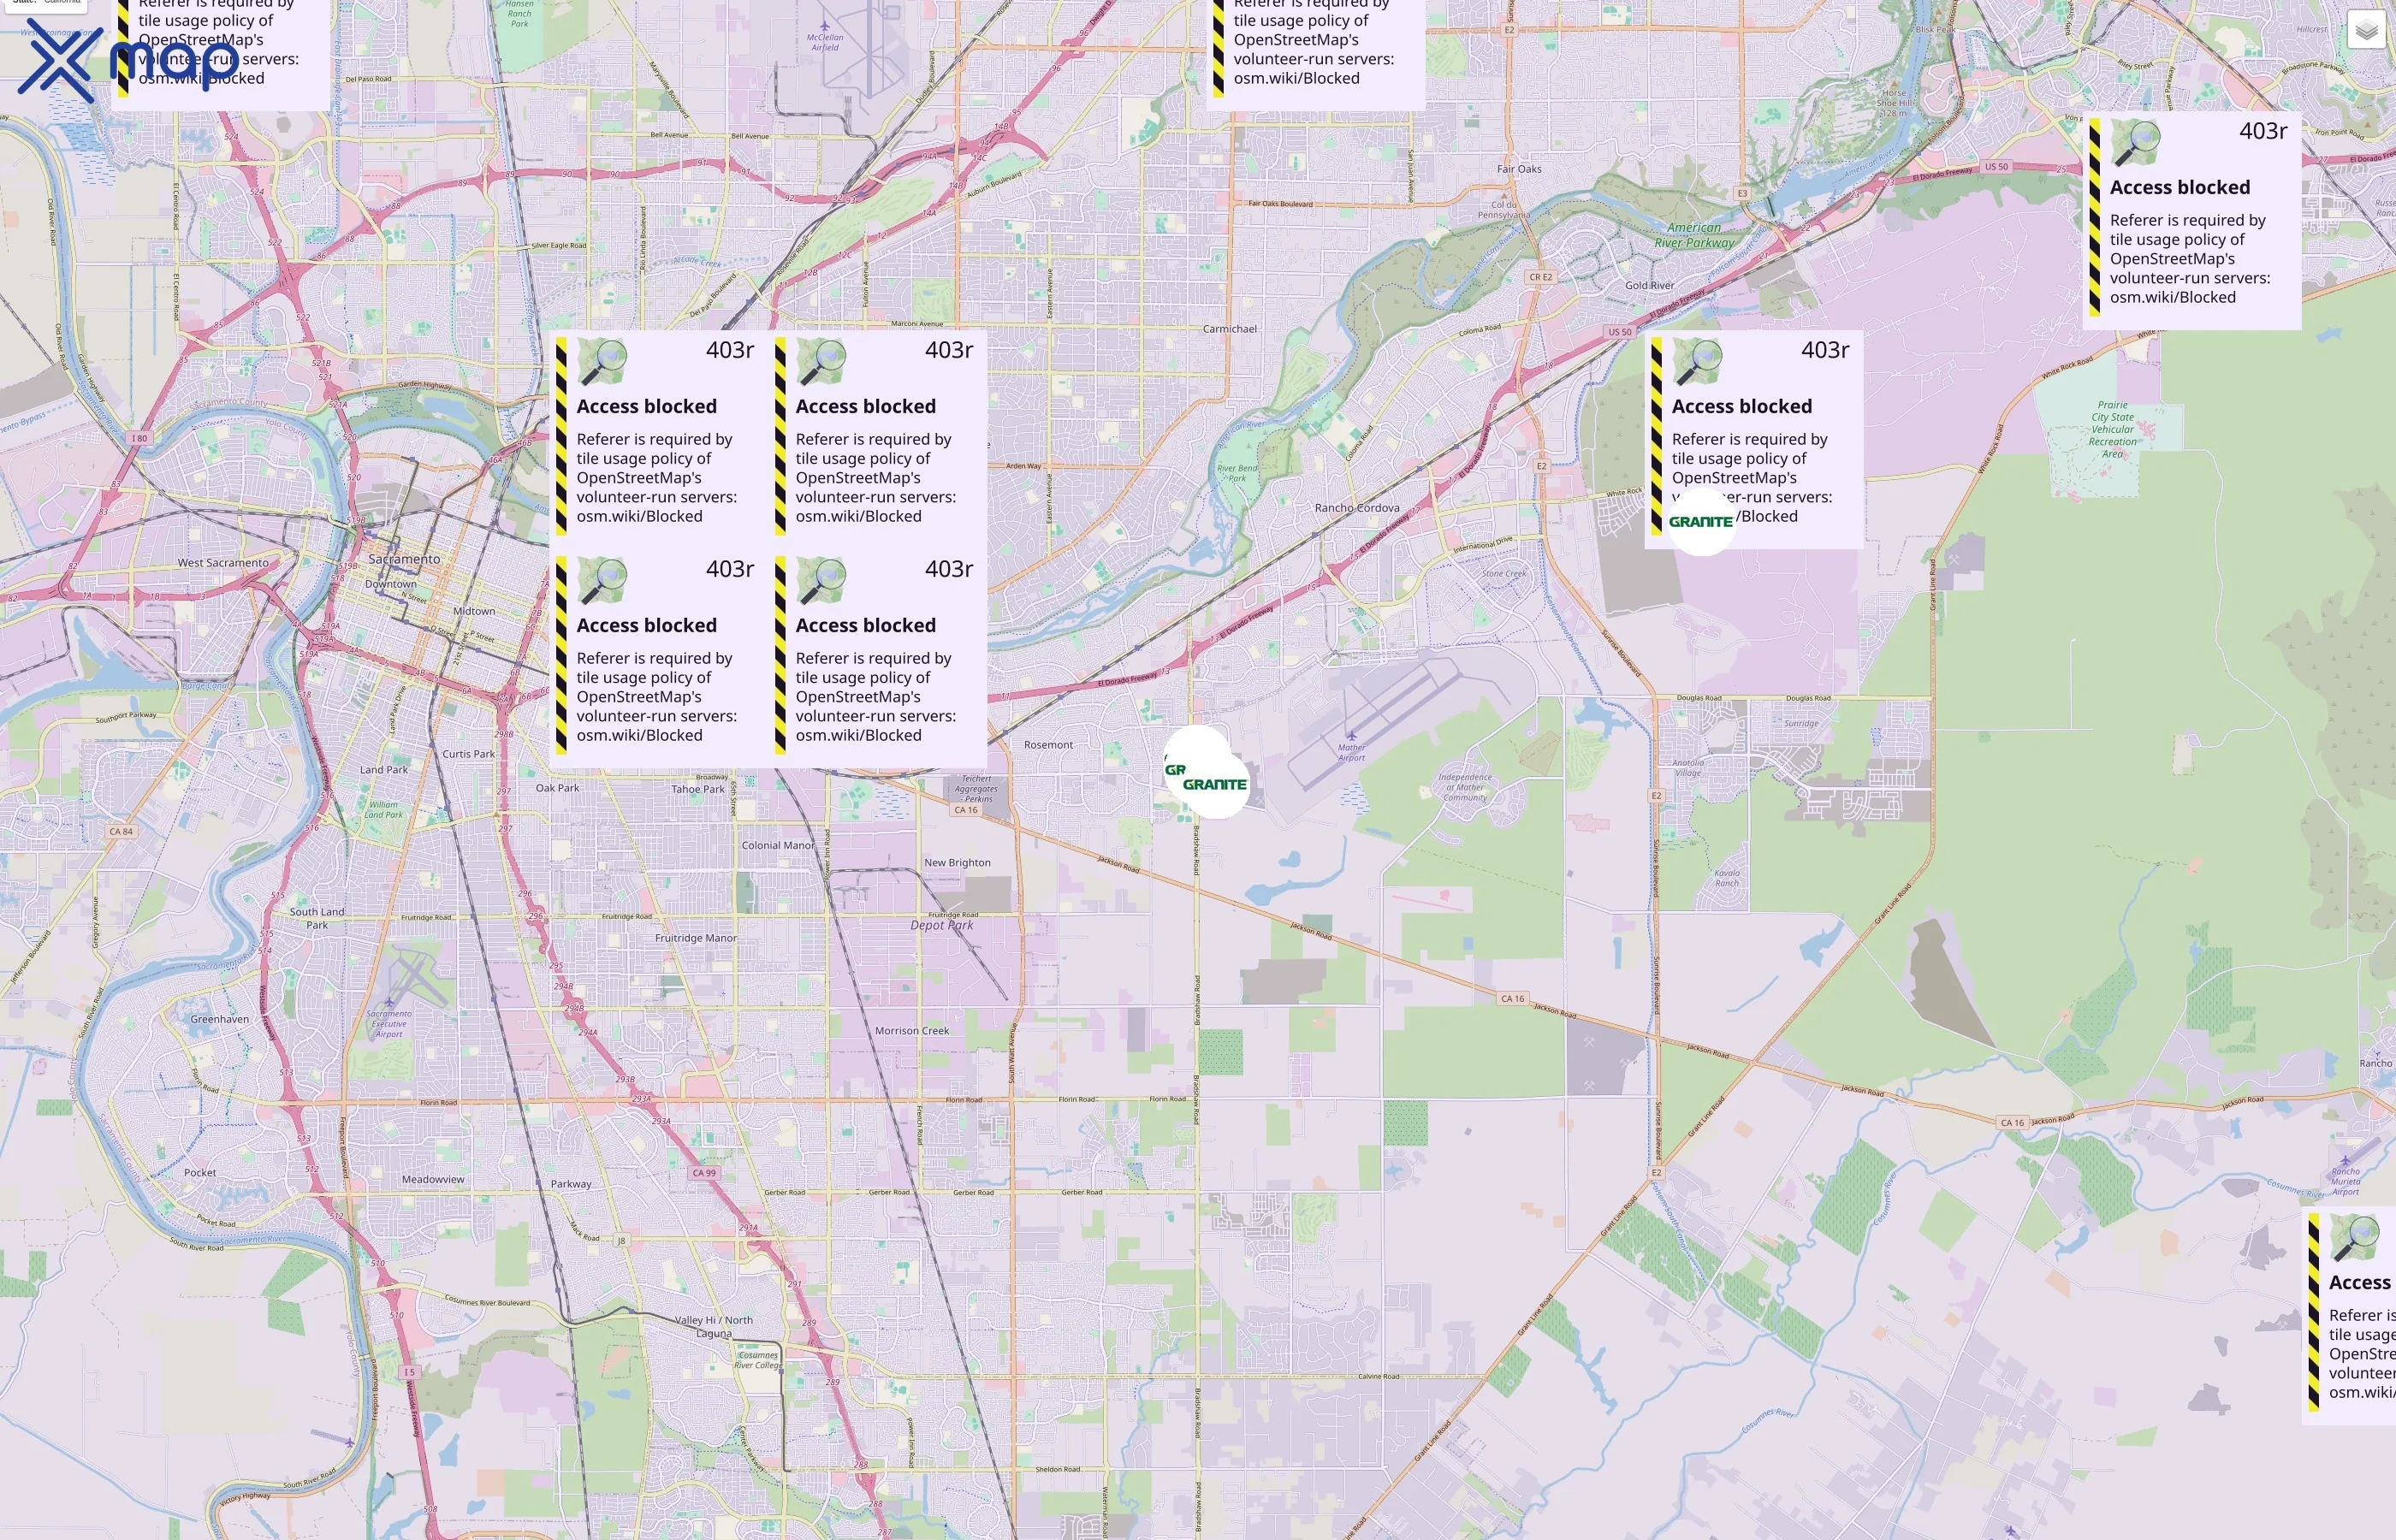Click the McClellan Airfield label

point(825,42)
